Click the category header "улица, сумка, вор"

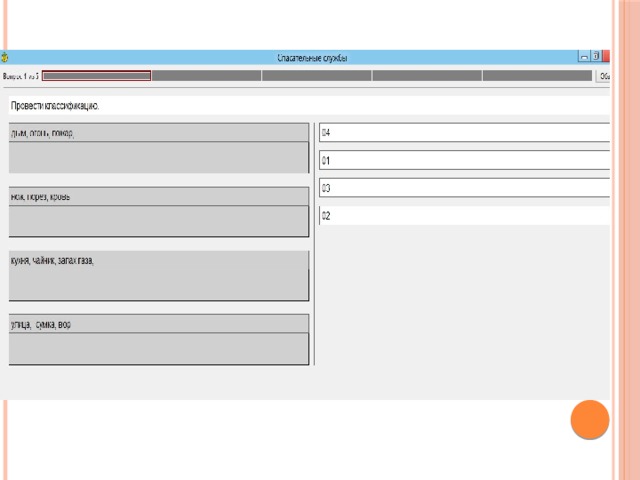(158, 324)
